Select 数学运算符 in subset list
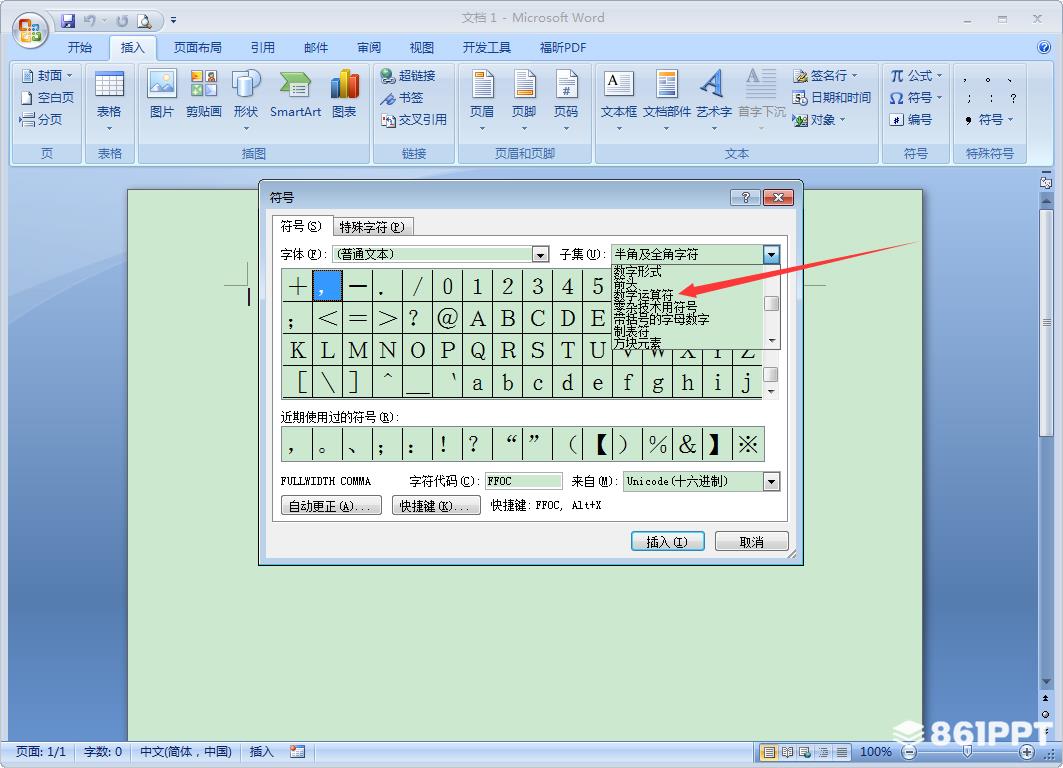The width and height of the screenshot is (1063, 768). coord(643,296)
